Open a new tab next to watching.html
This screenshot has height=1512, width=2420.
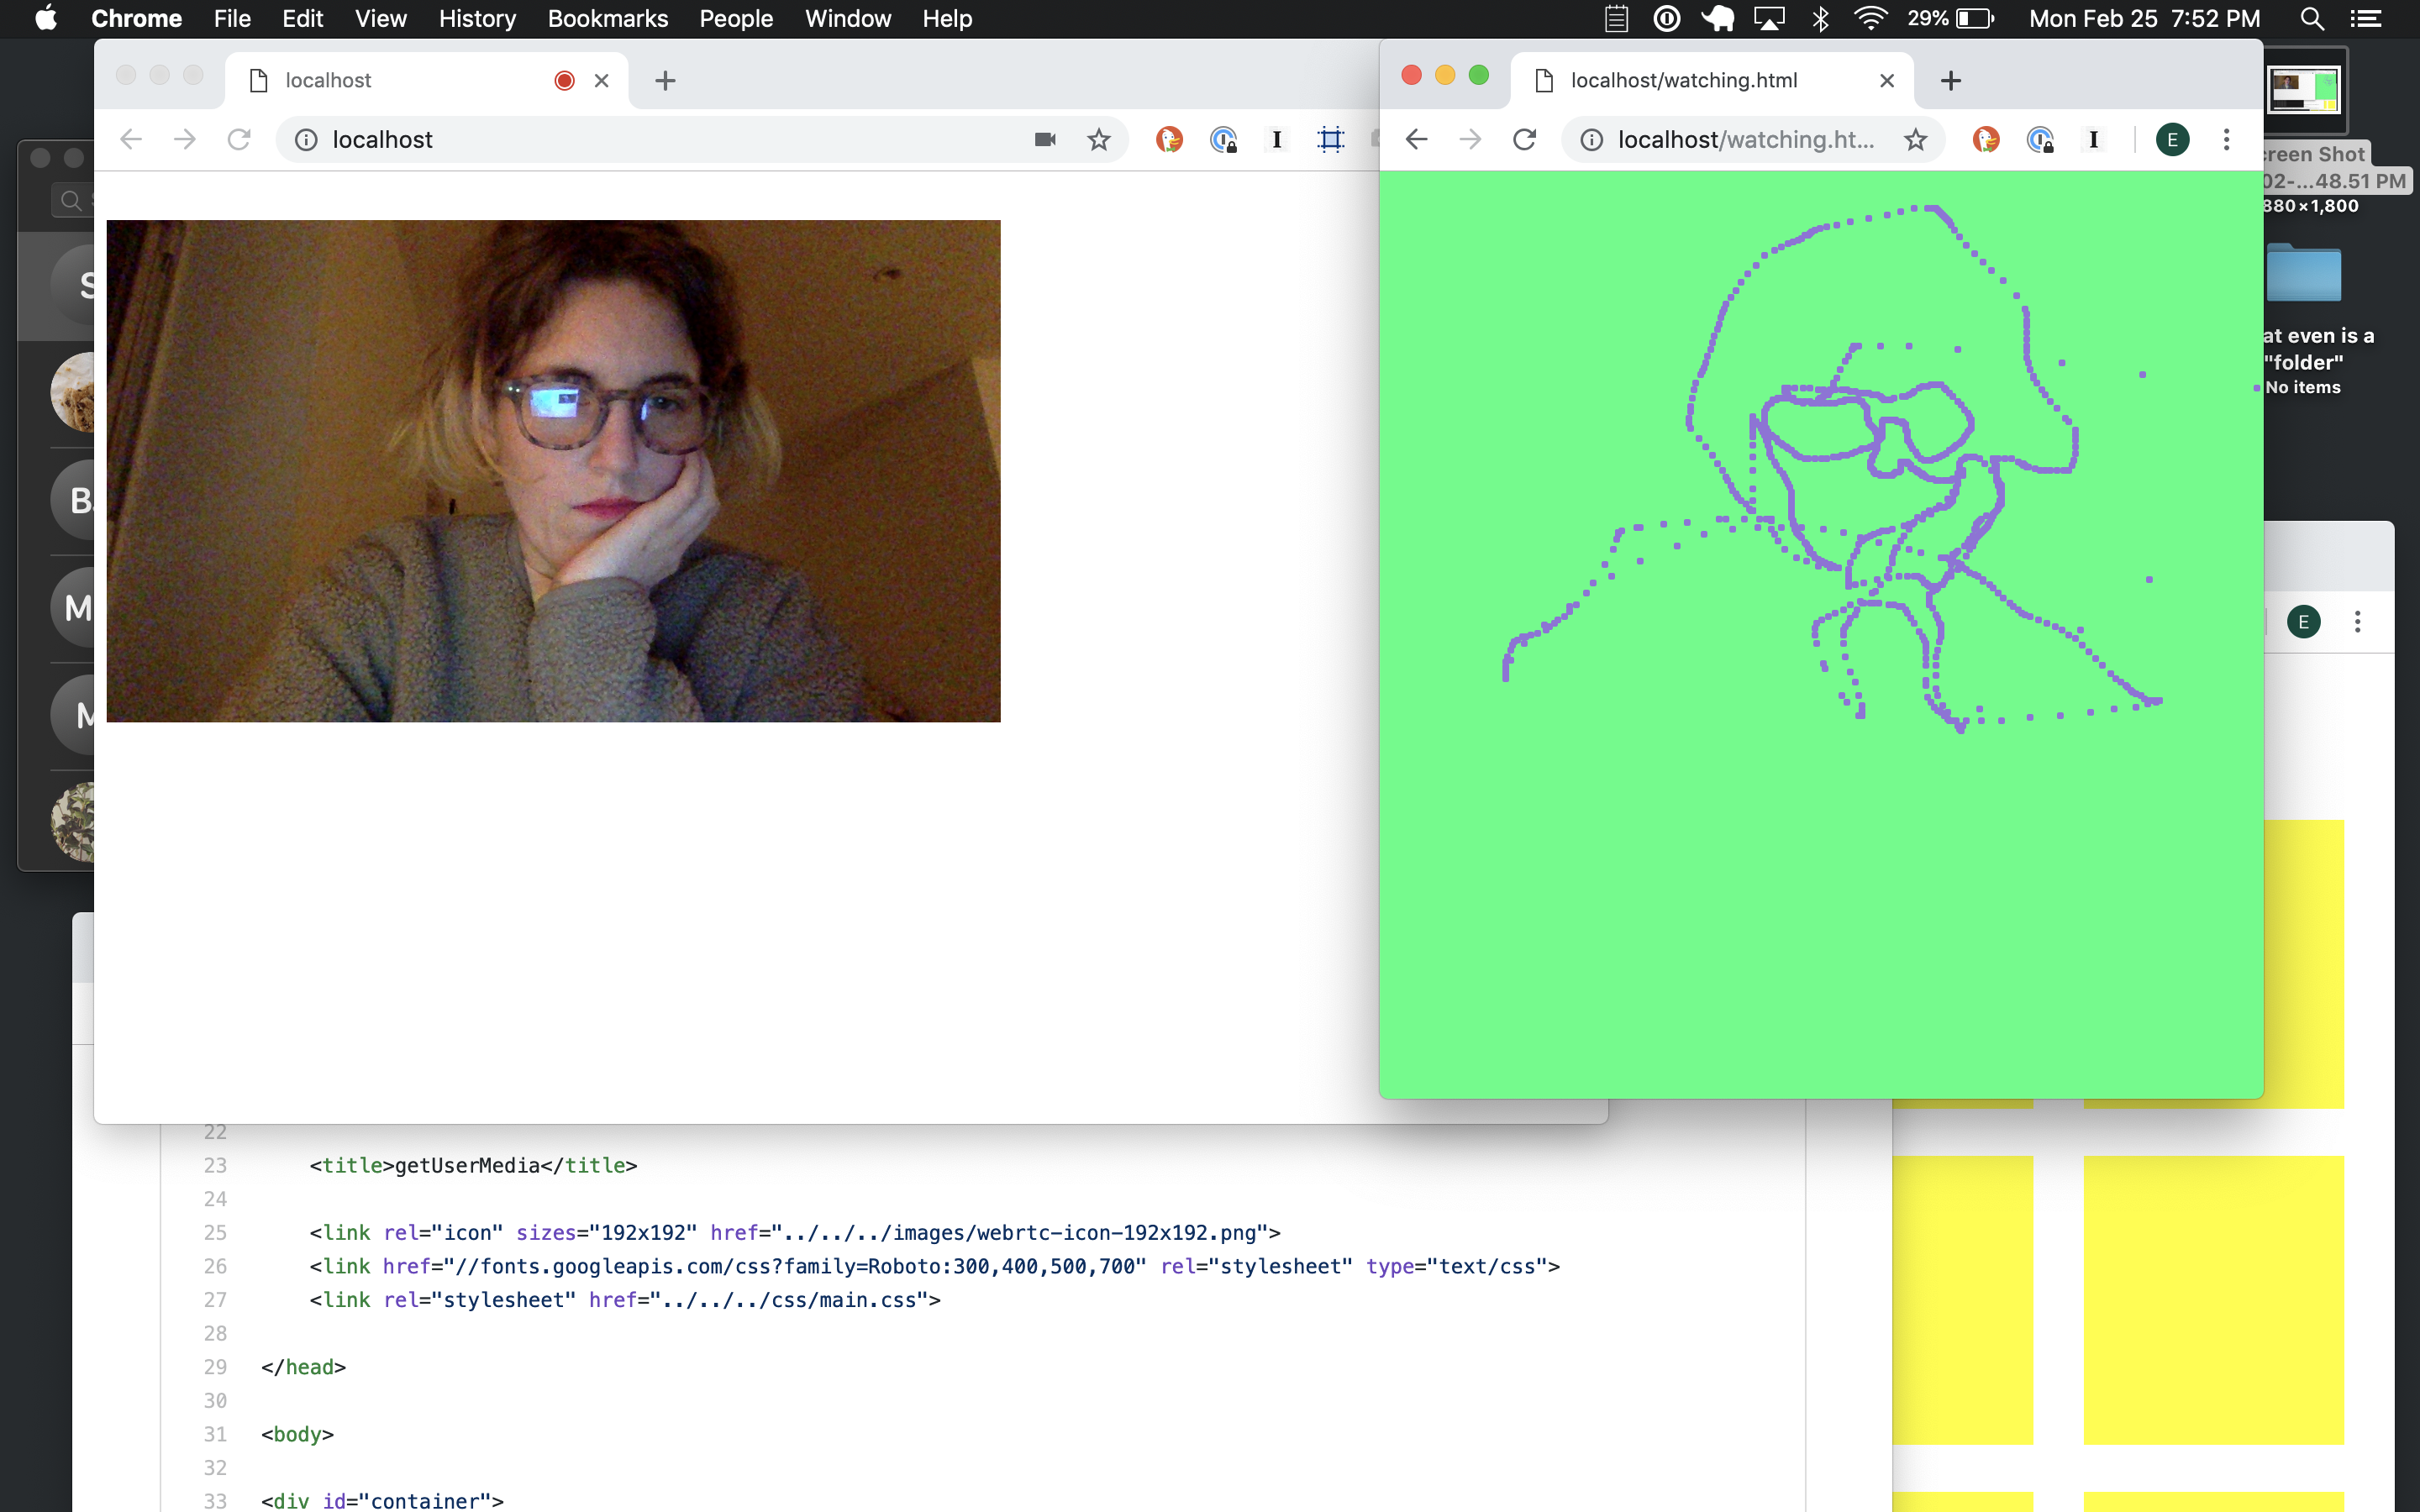click(1950, 80)
